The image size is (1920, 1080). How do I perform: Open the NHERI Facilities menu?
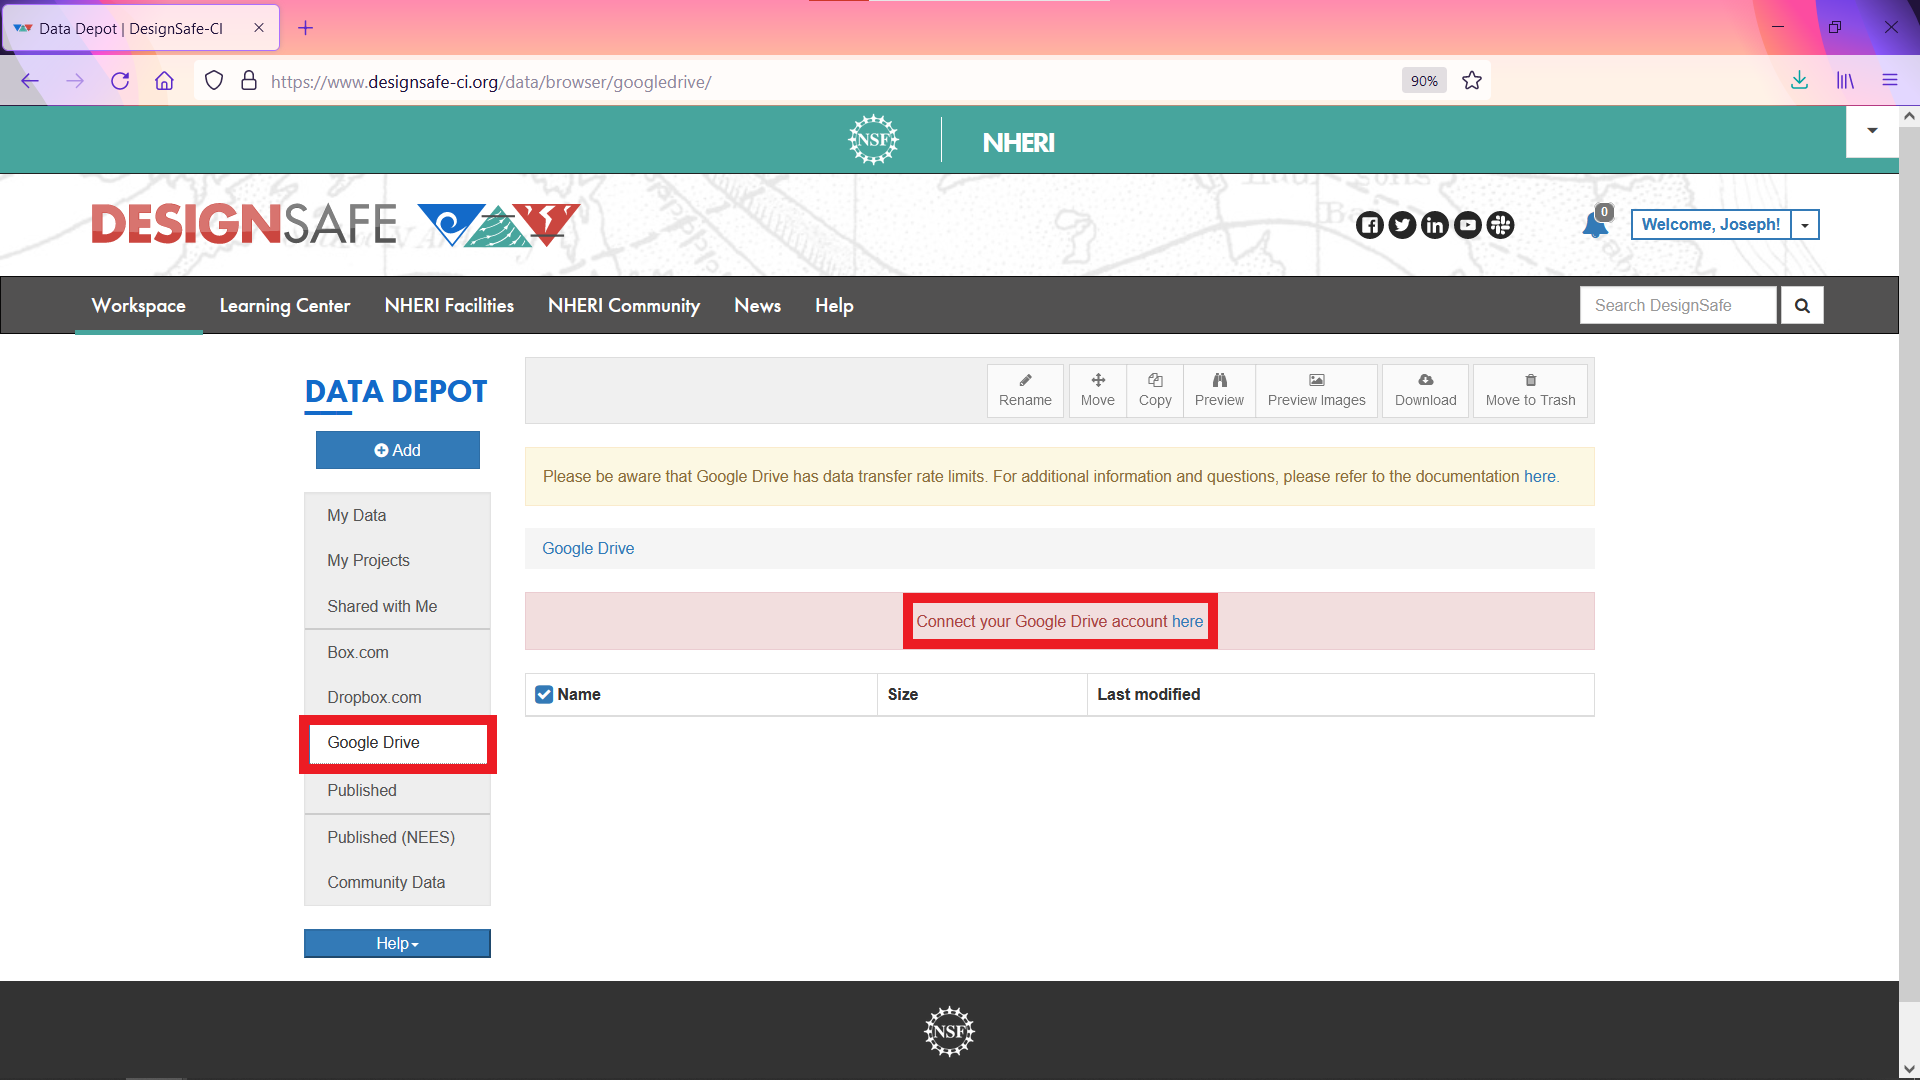[x=449, y=306]
